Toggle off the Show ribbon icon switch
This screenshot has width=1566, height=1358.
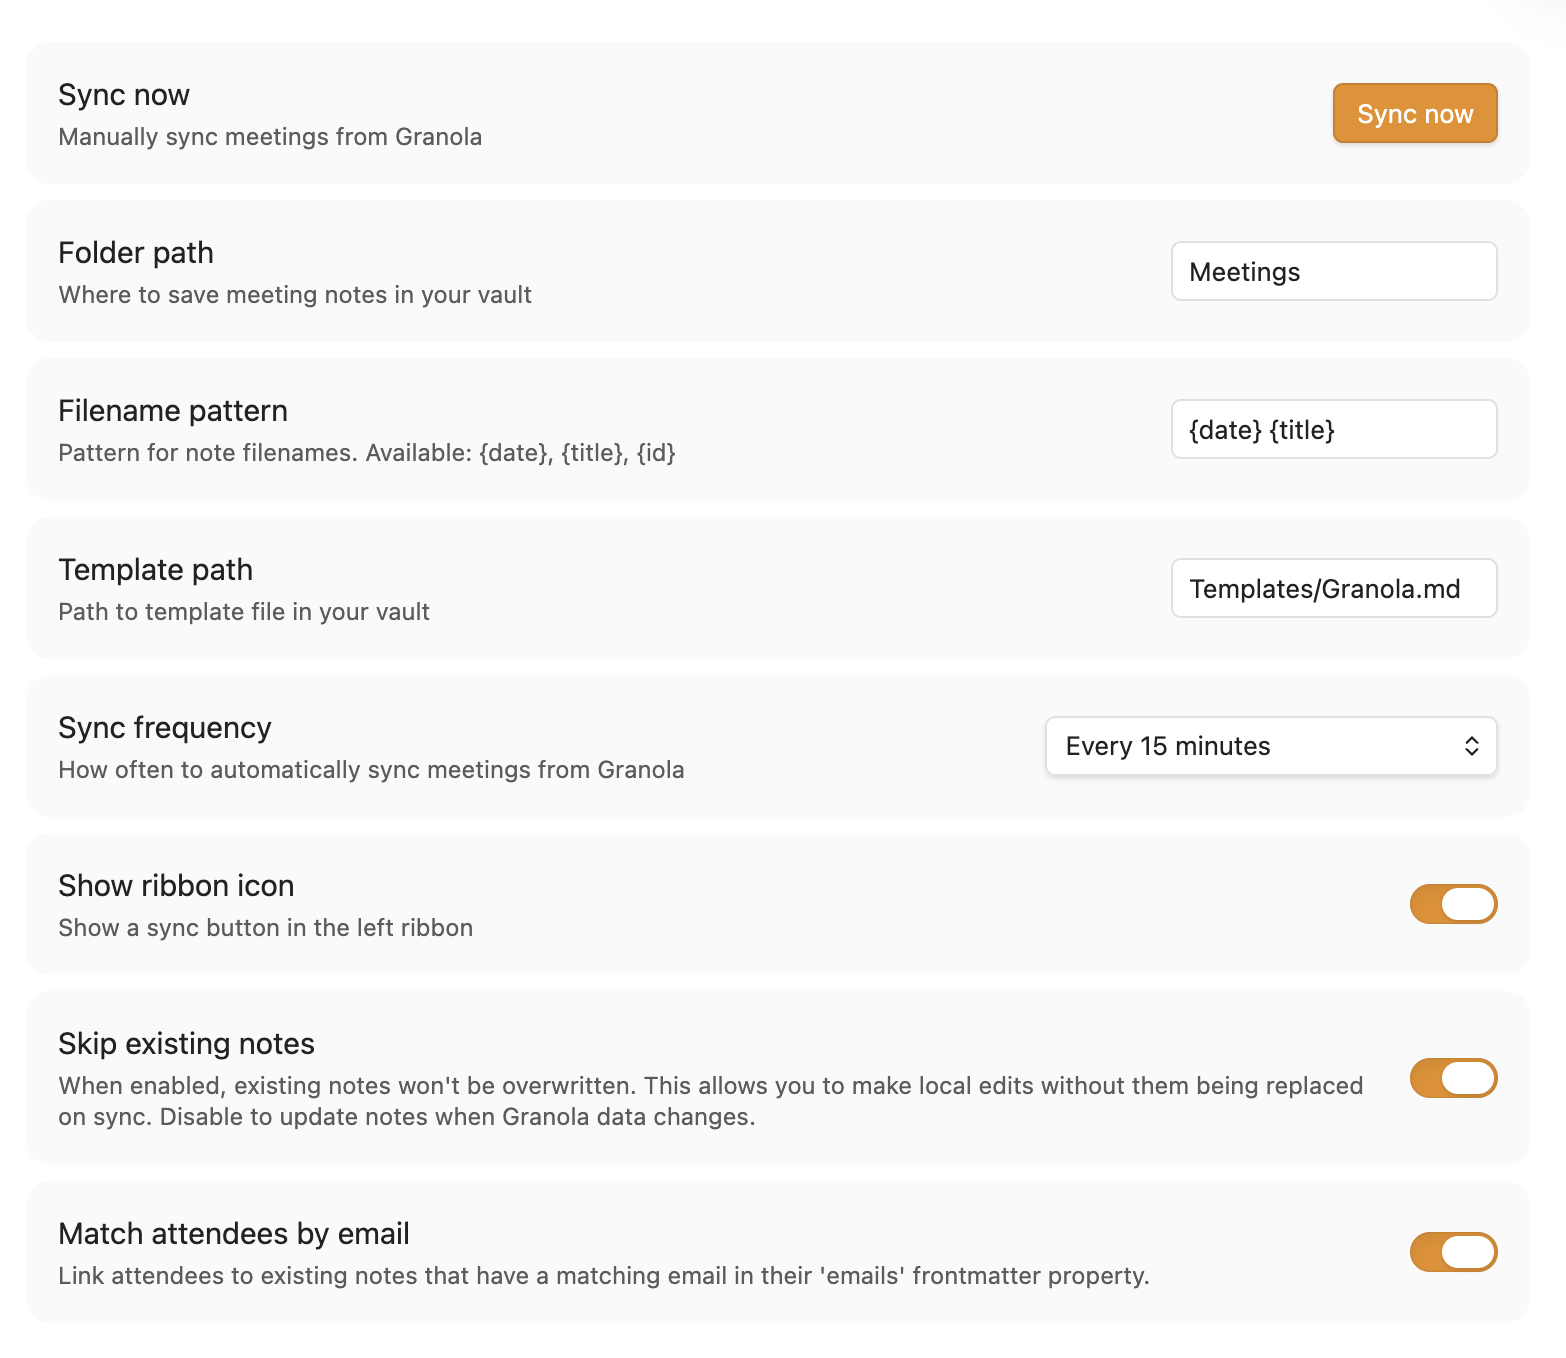(x=1453, y=904)
